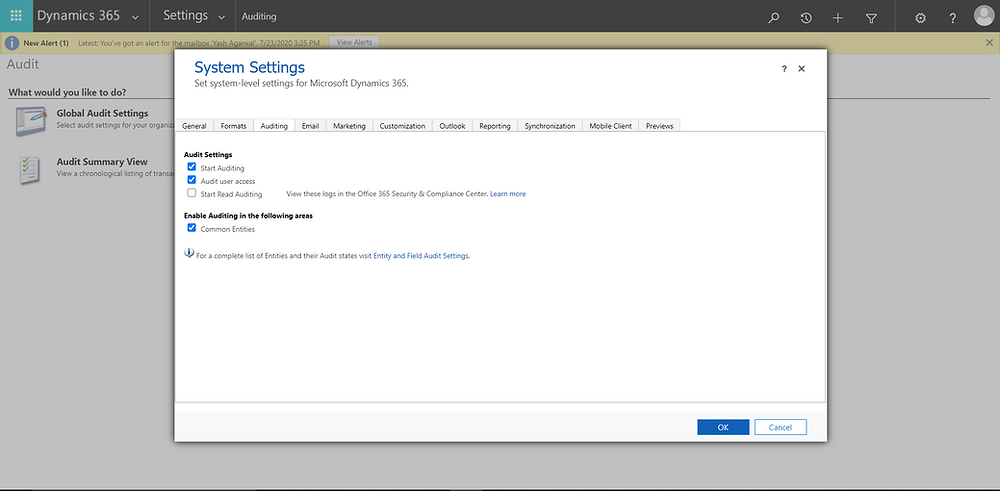Click the Audit Summary View checklist icon

tap(30, 170)
